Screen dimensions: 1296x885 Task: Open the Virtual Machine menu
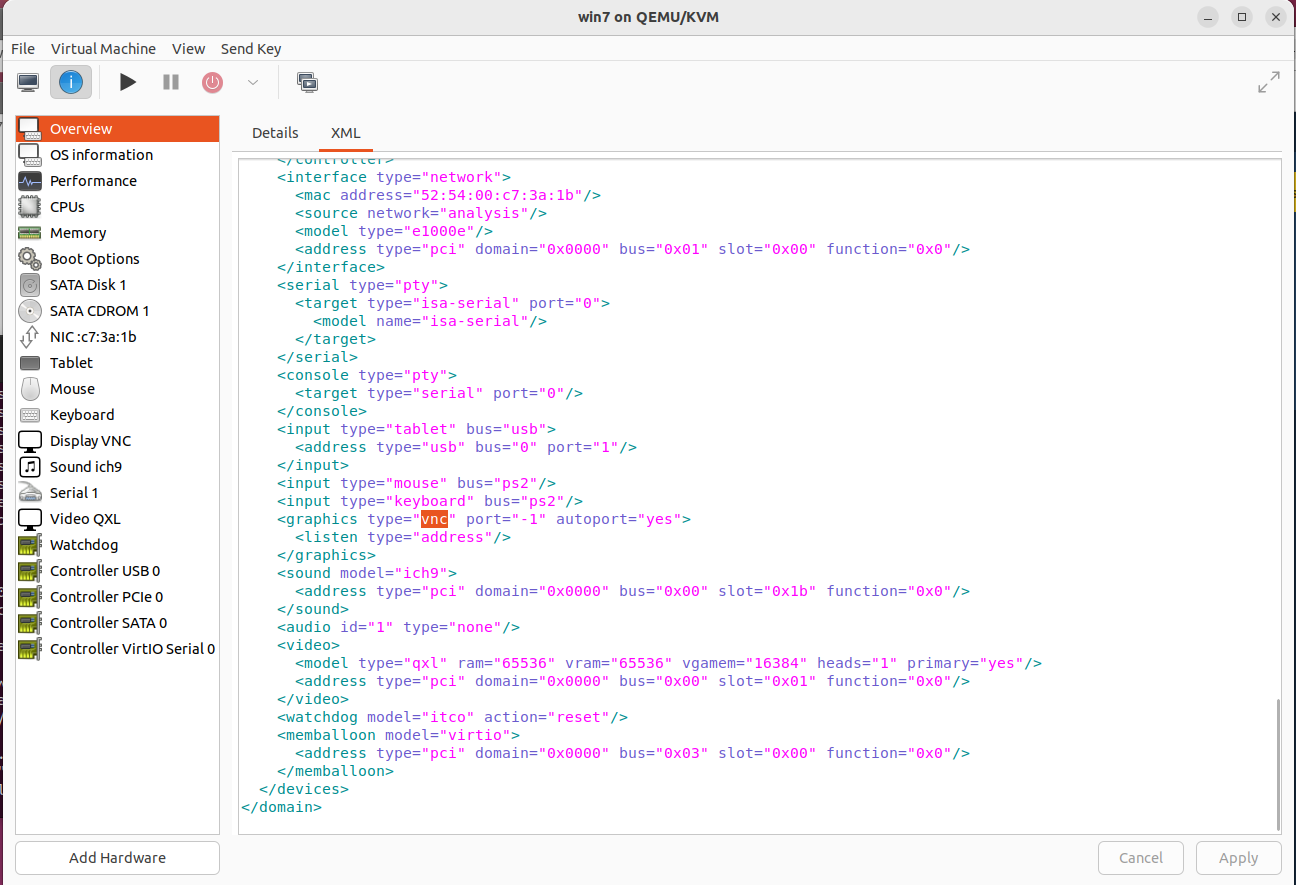[x=103, y=48]
